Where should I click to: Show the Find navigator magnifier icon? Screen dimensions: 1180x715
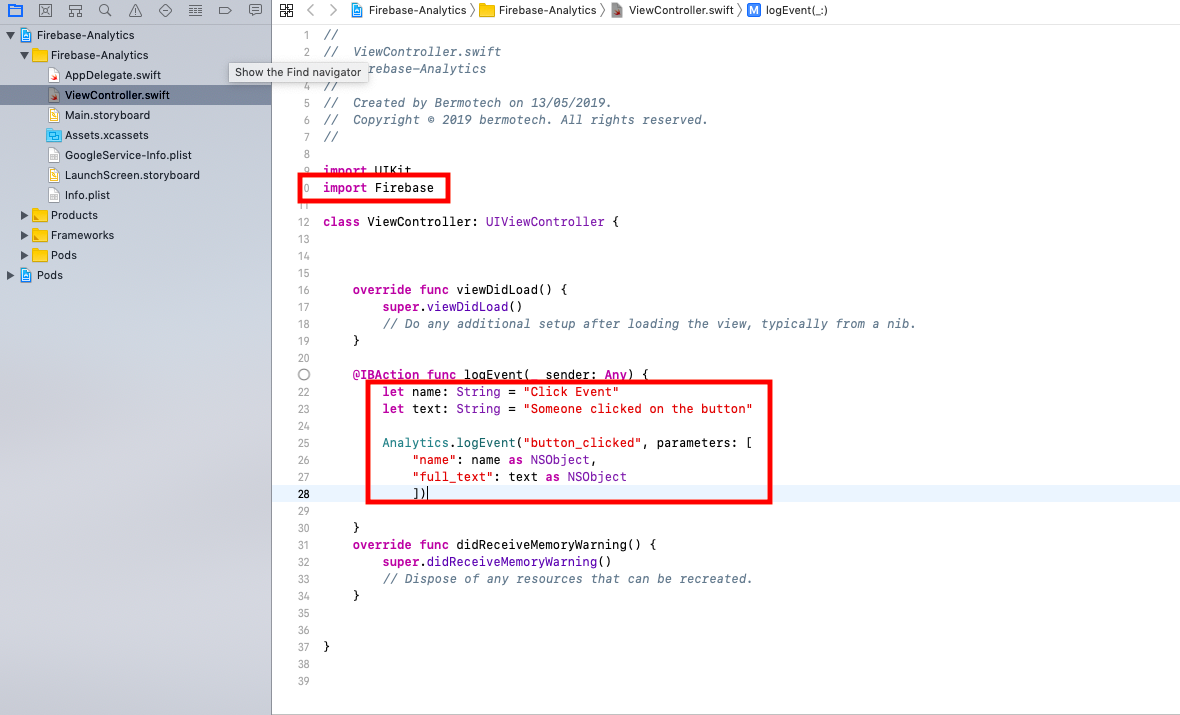(105, 11)
